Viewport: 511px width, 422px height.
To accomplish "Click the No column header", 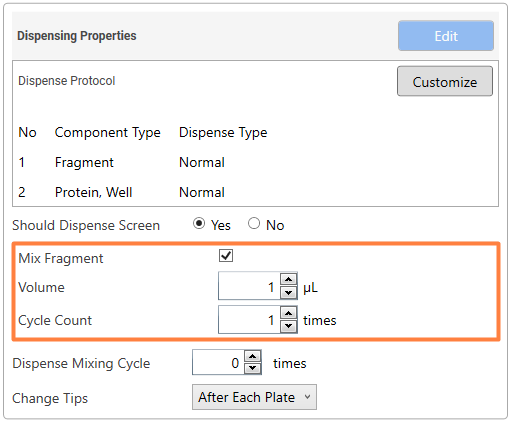I will pyautogui.click(x=27, y=132).
